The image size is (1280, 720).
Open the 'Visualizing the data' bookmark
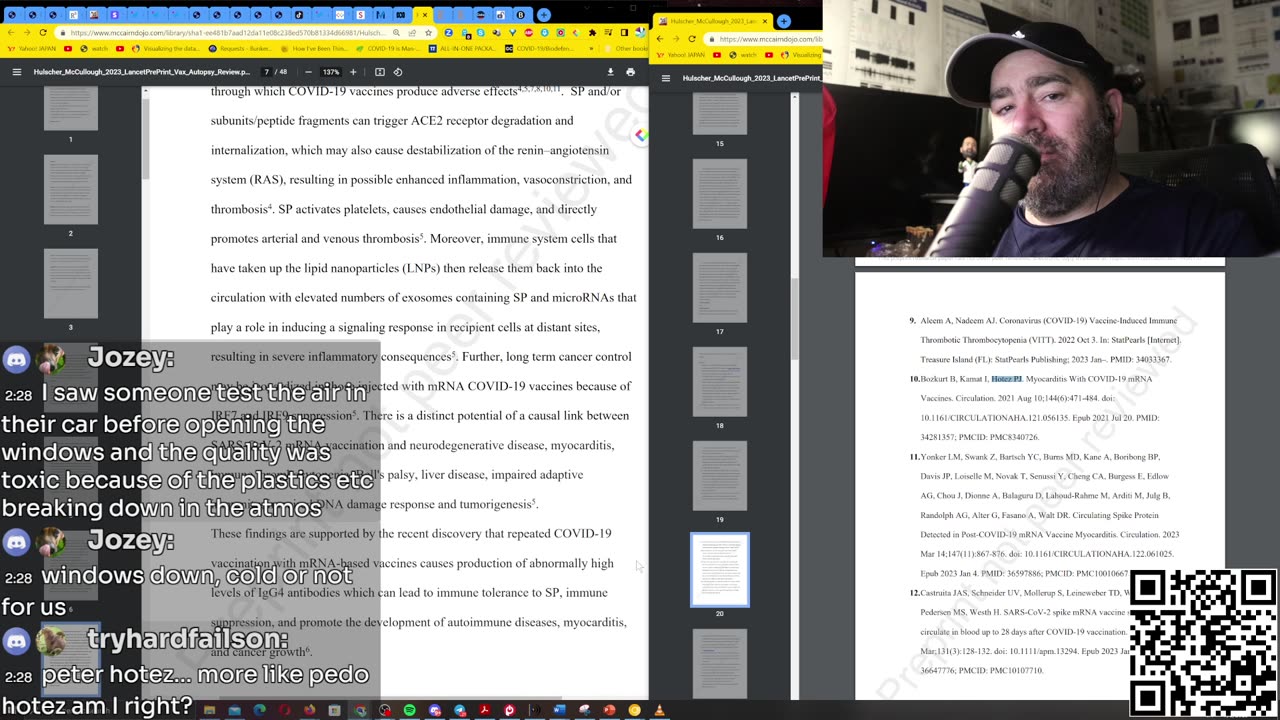pos(164,48)
